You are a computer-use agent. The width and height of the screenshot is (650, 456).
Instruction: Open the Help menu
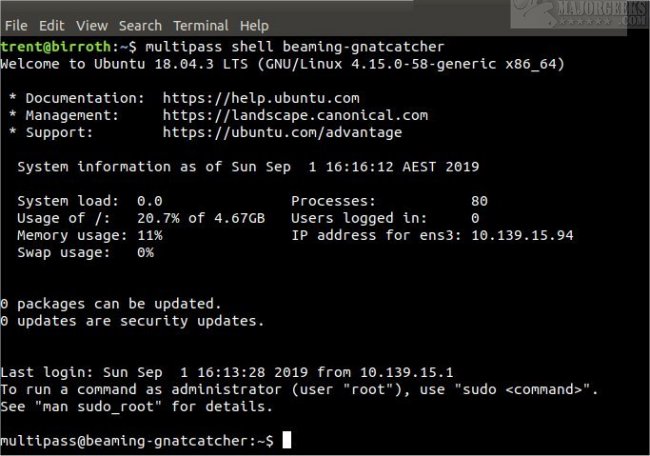(x=255, y=25)
